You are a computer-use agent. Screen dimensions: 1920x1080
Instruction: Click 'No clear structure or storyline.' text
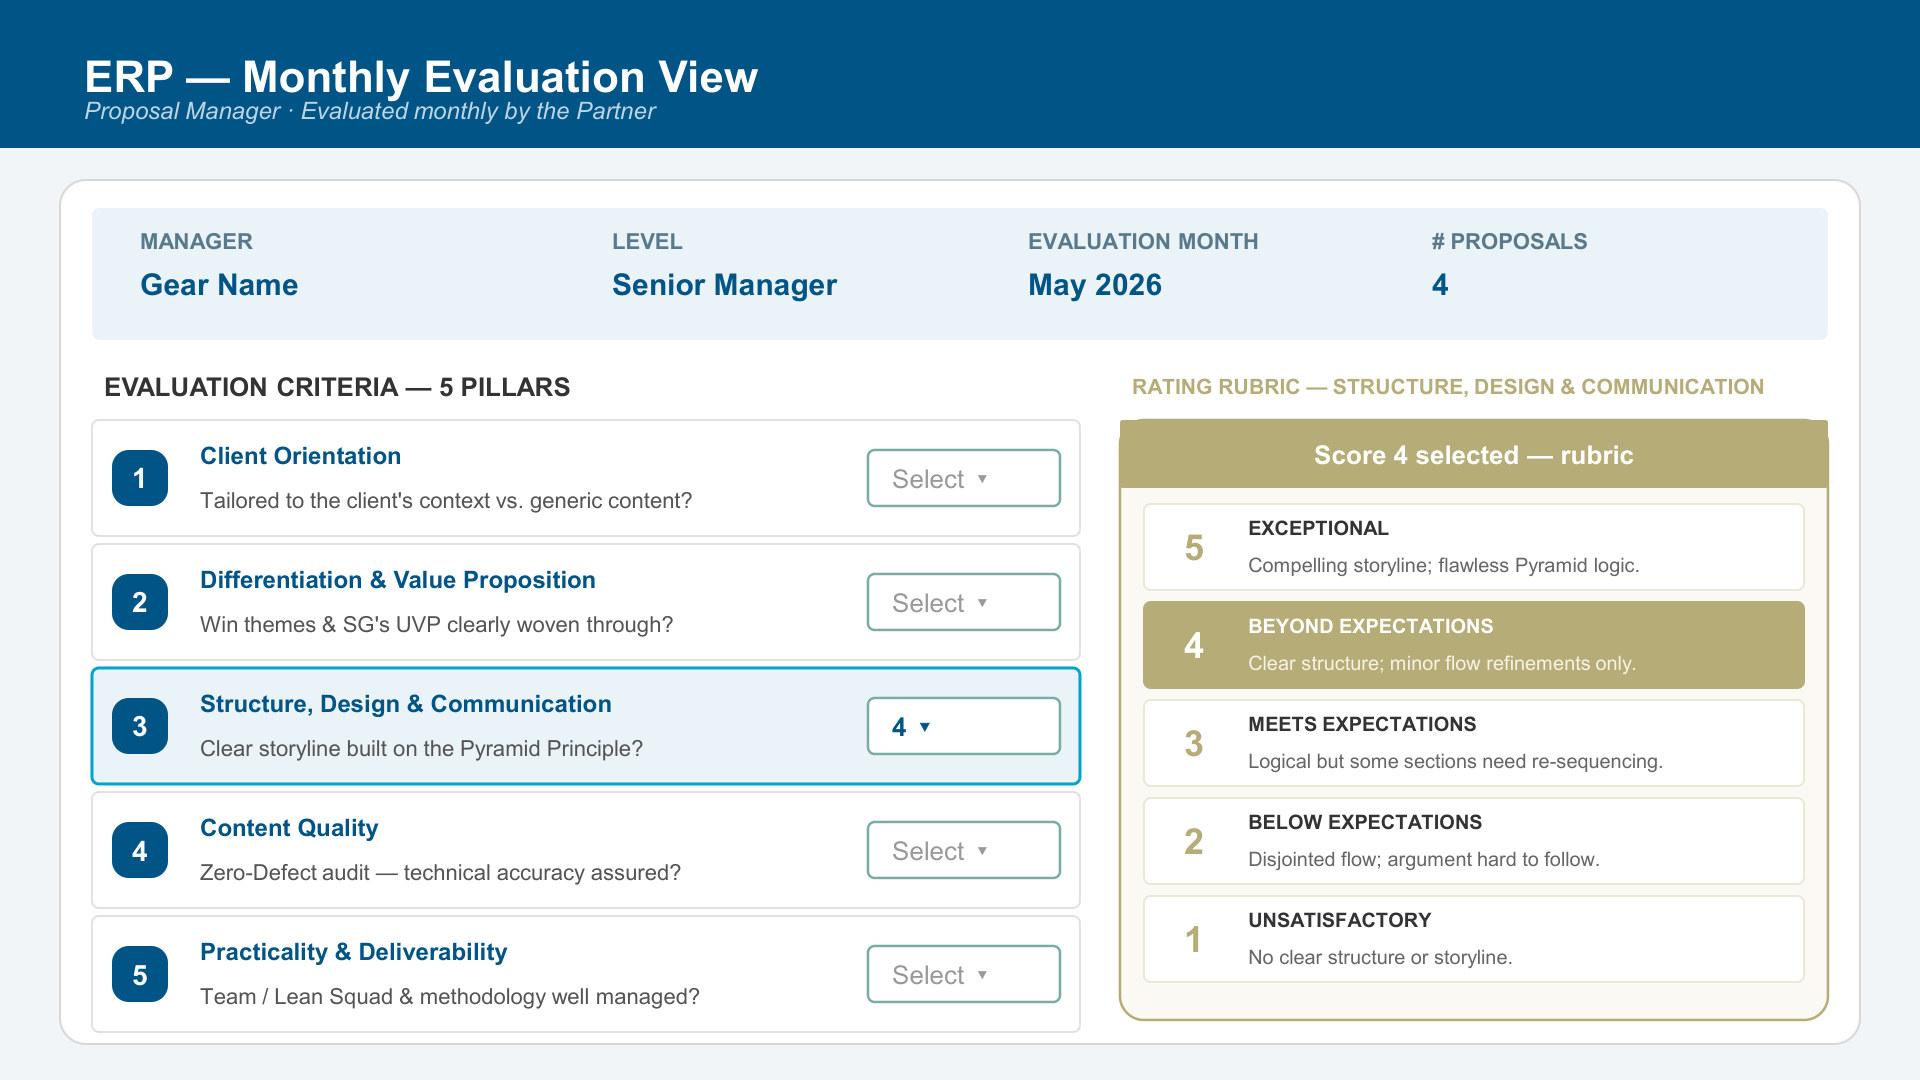[x=1380, y=957]
